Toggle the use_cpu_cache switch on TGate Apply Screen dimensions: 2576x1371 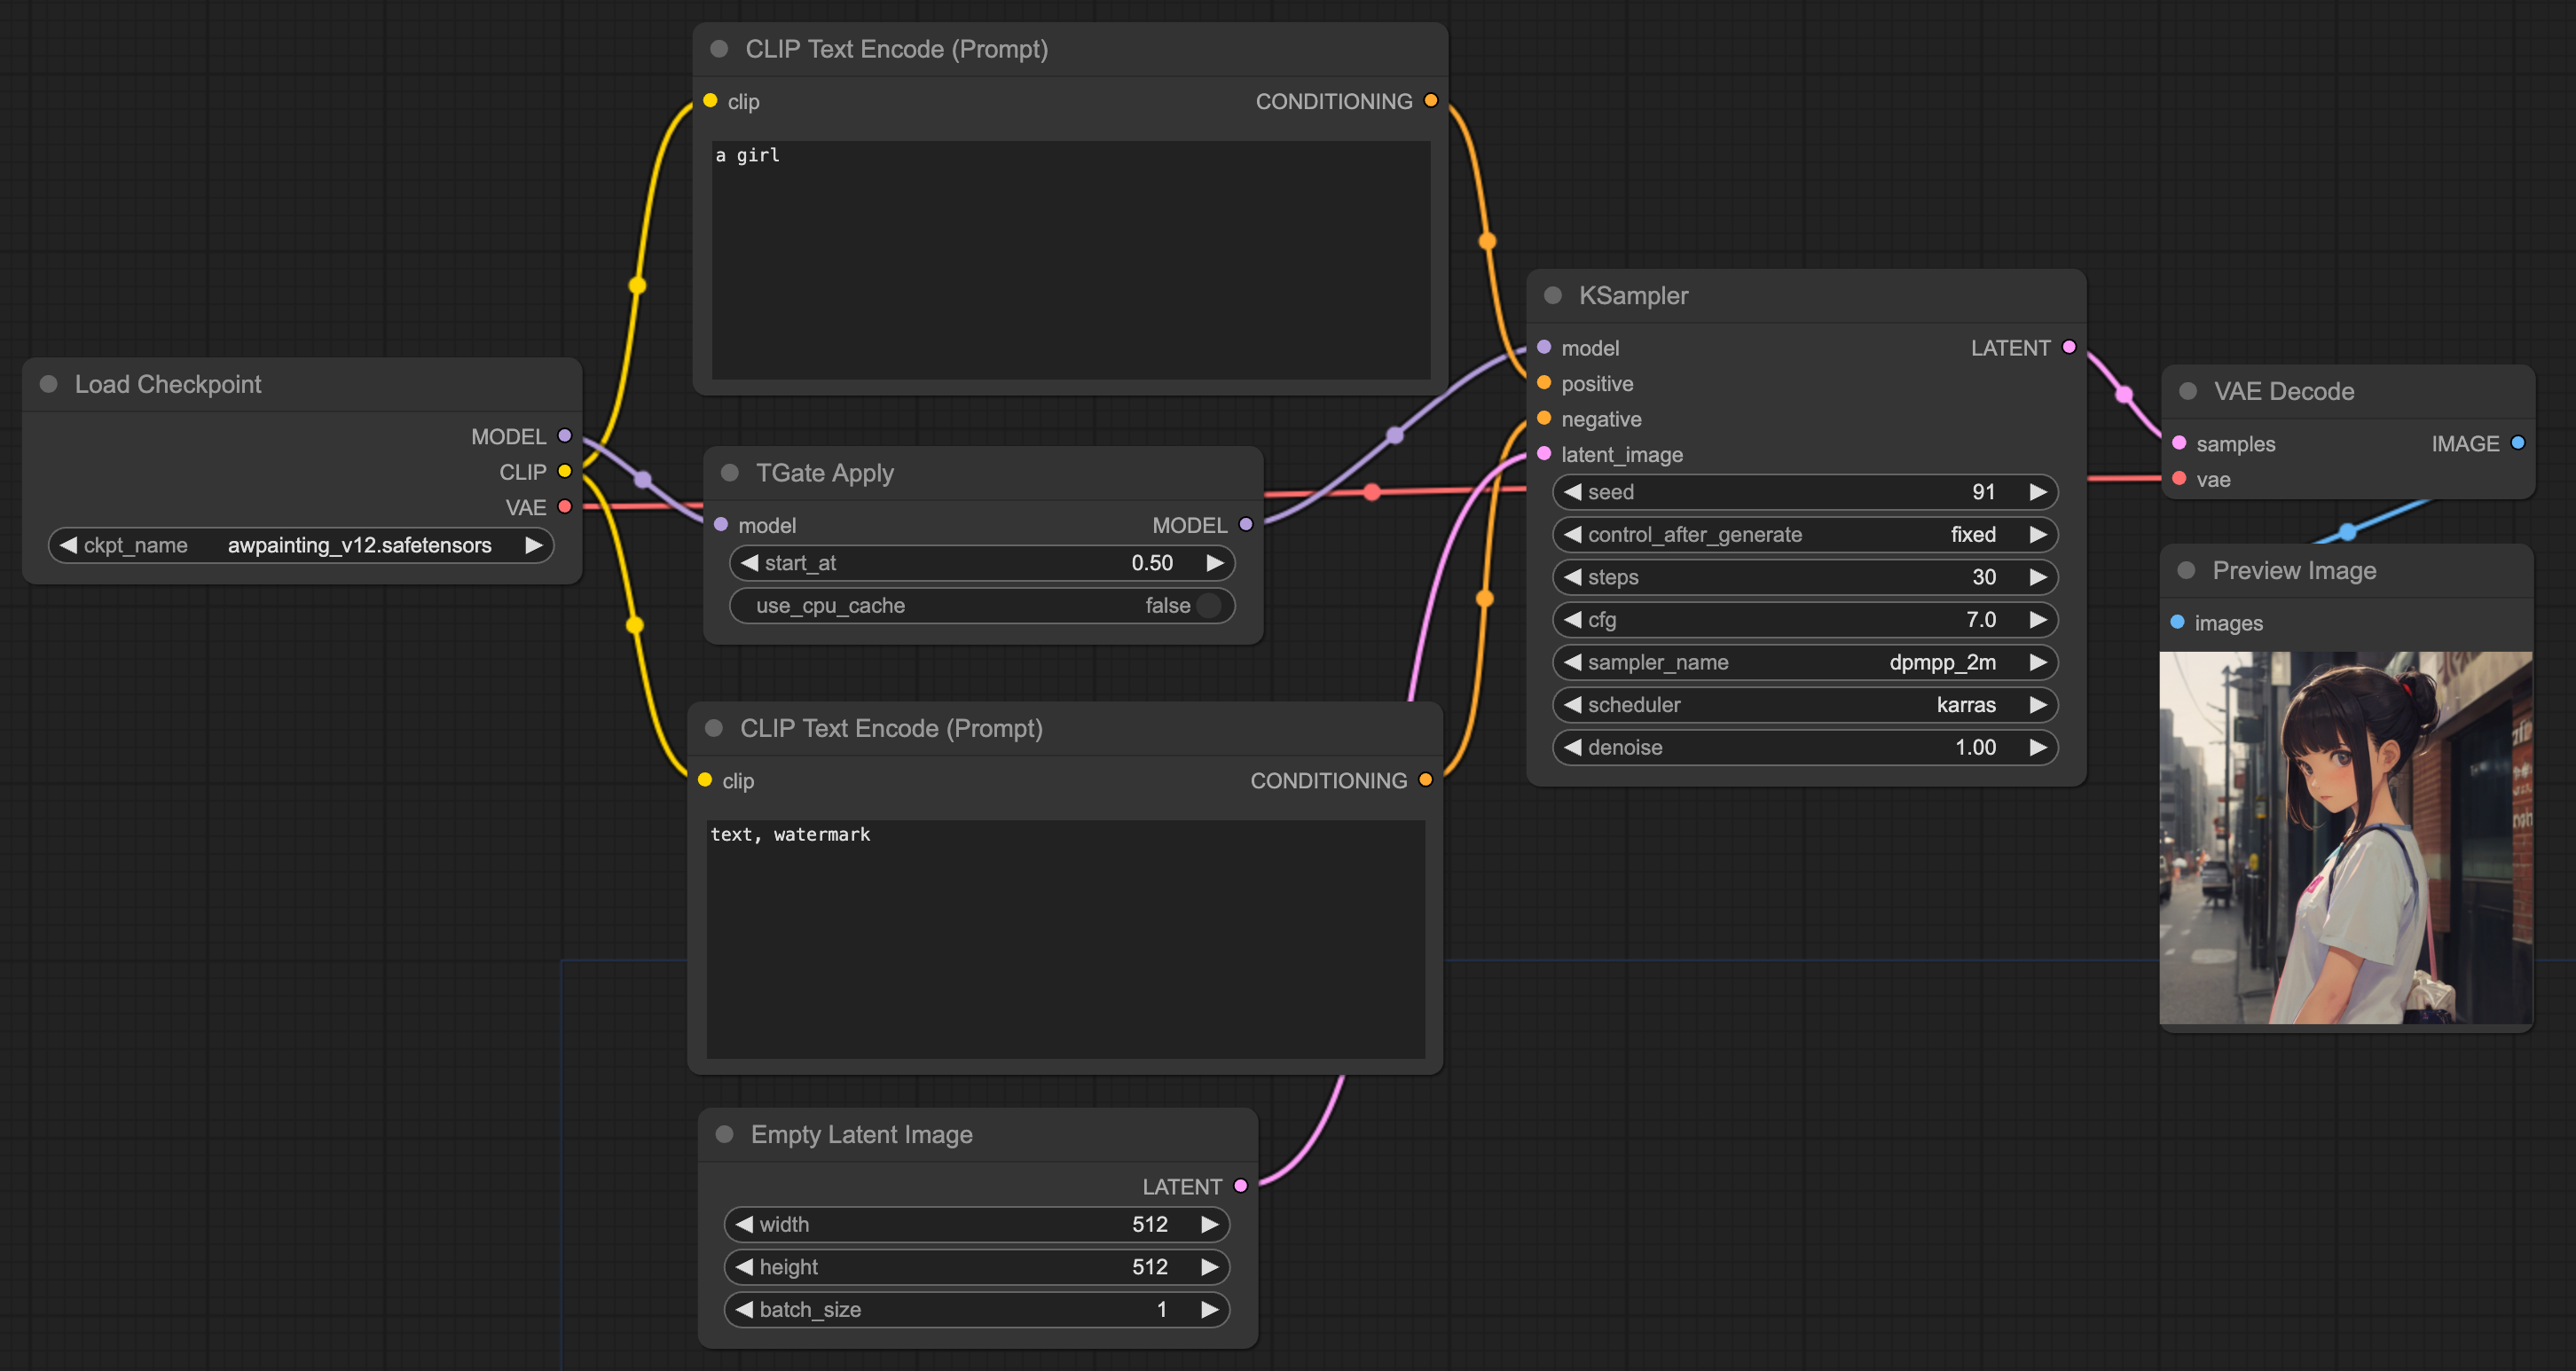(1208, 605)
